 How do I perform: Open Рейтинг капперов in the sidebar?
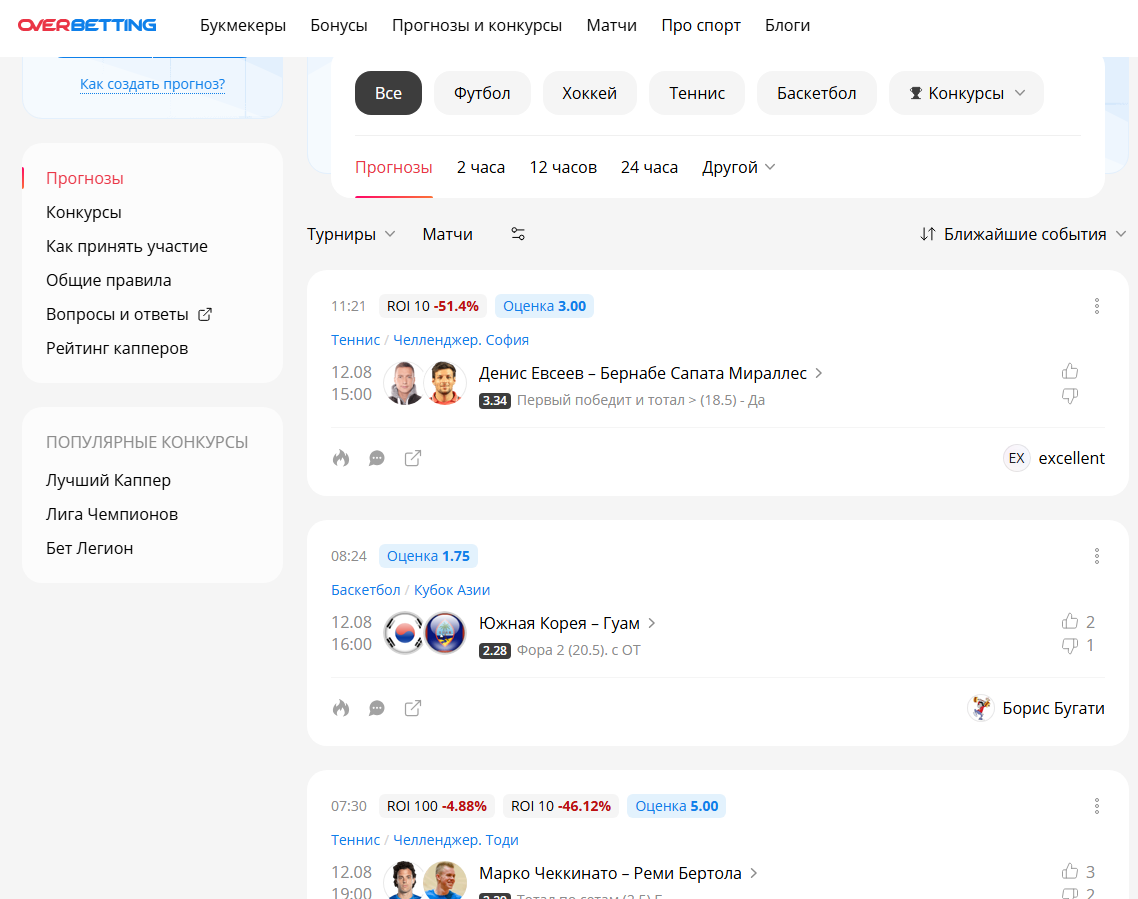pyautogui.click(x=116, y=347)
